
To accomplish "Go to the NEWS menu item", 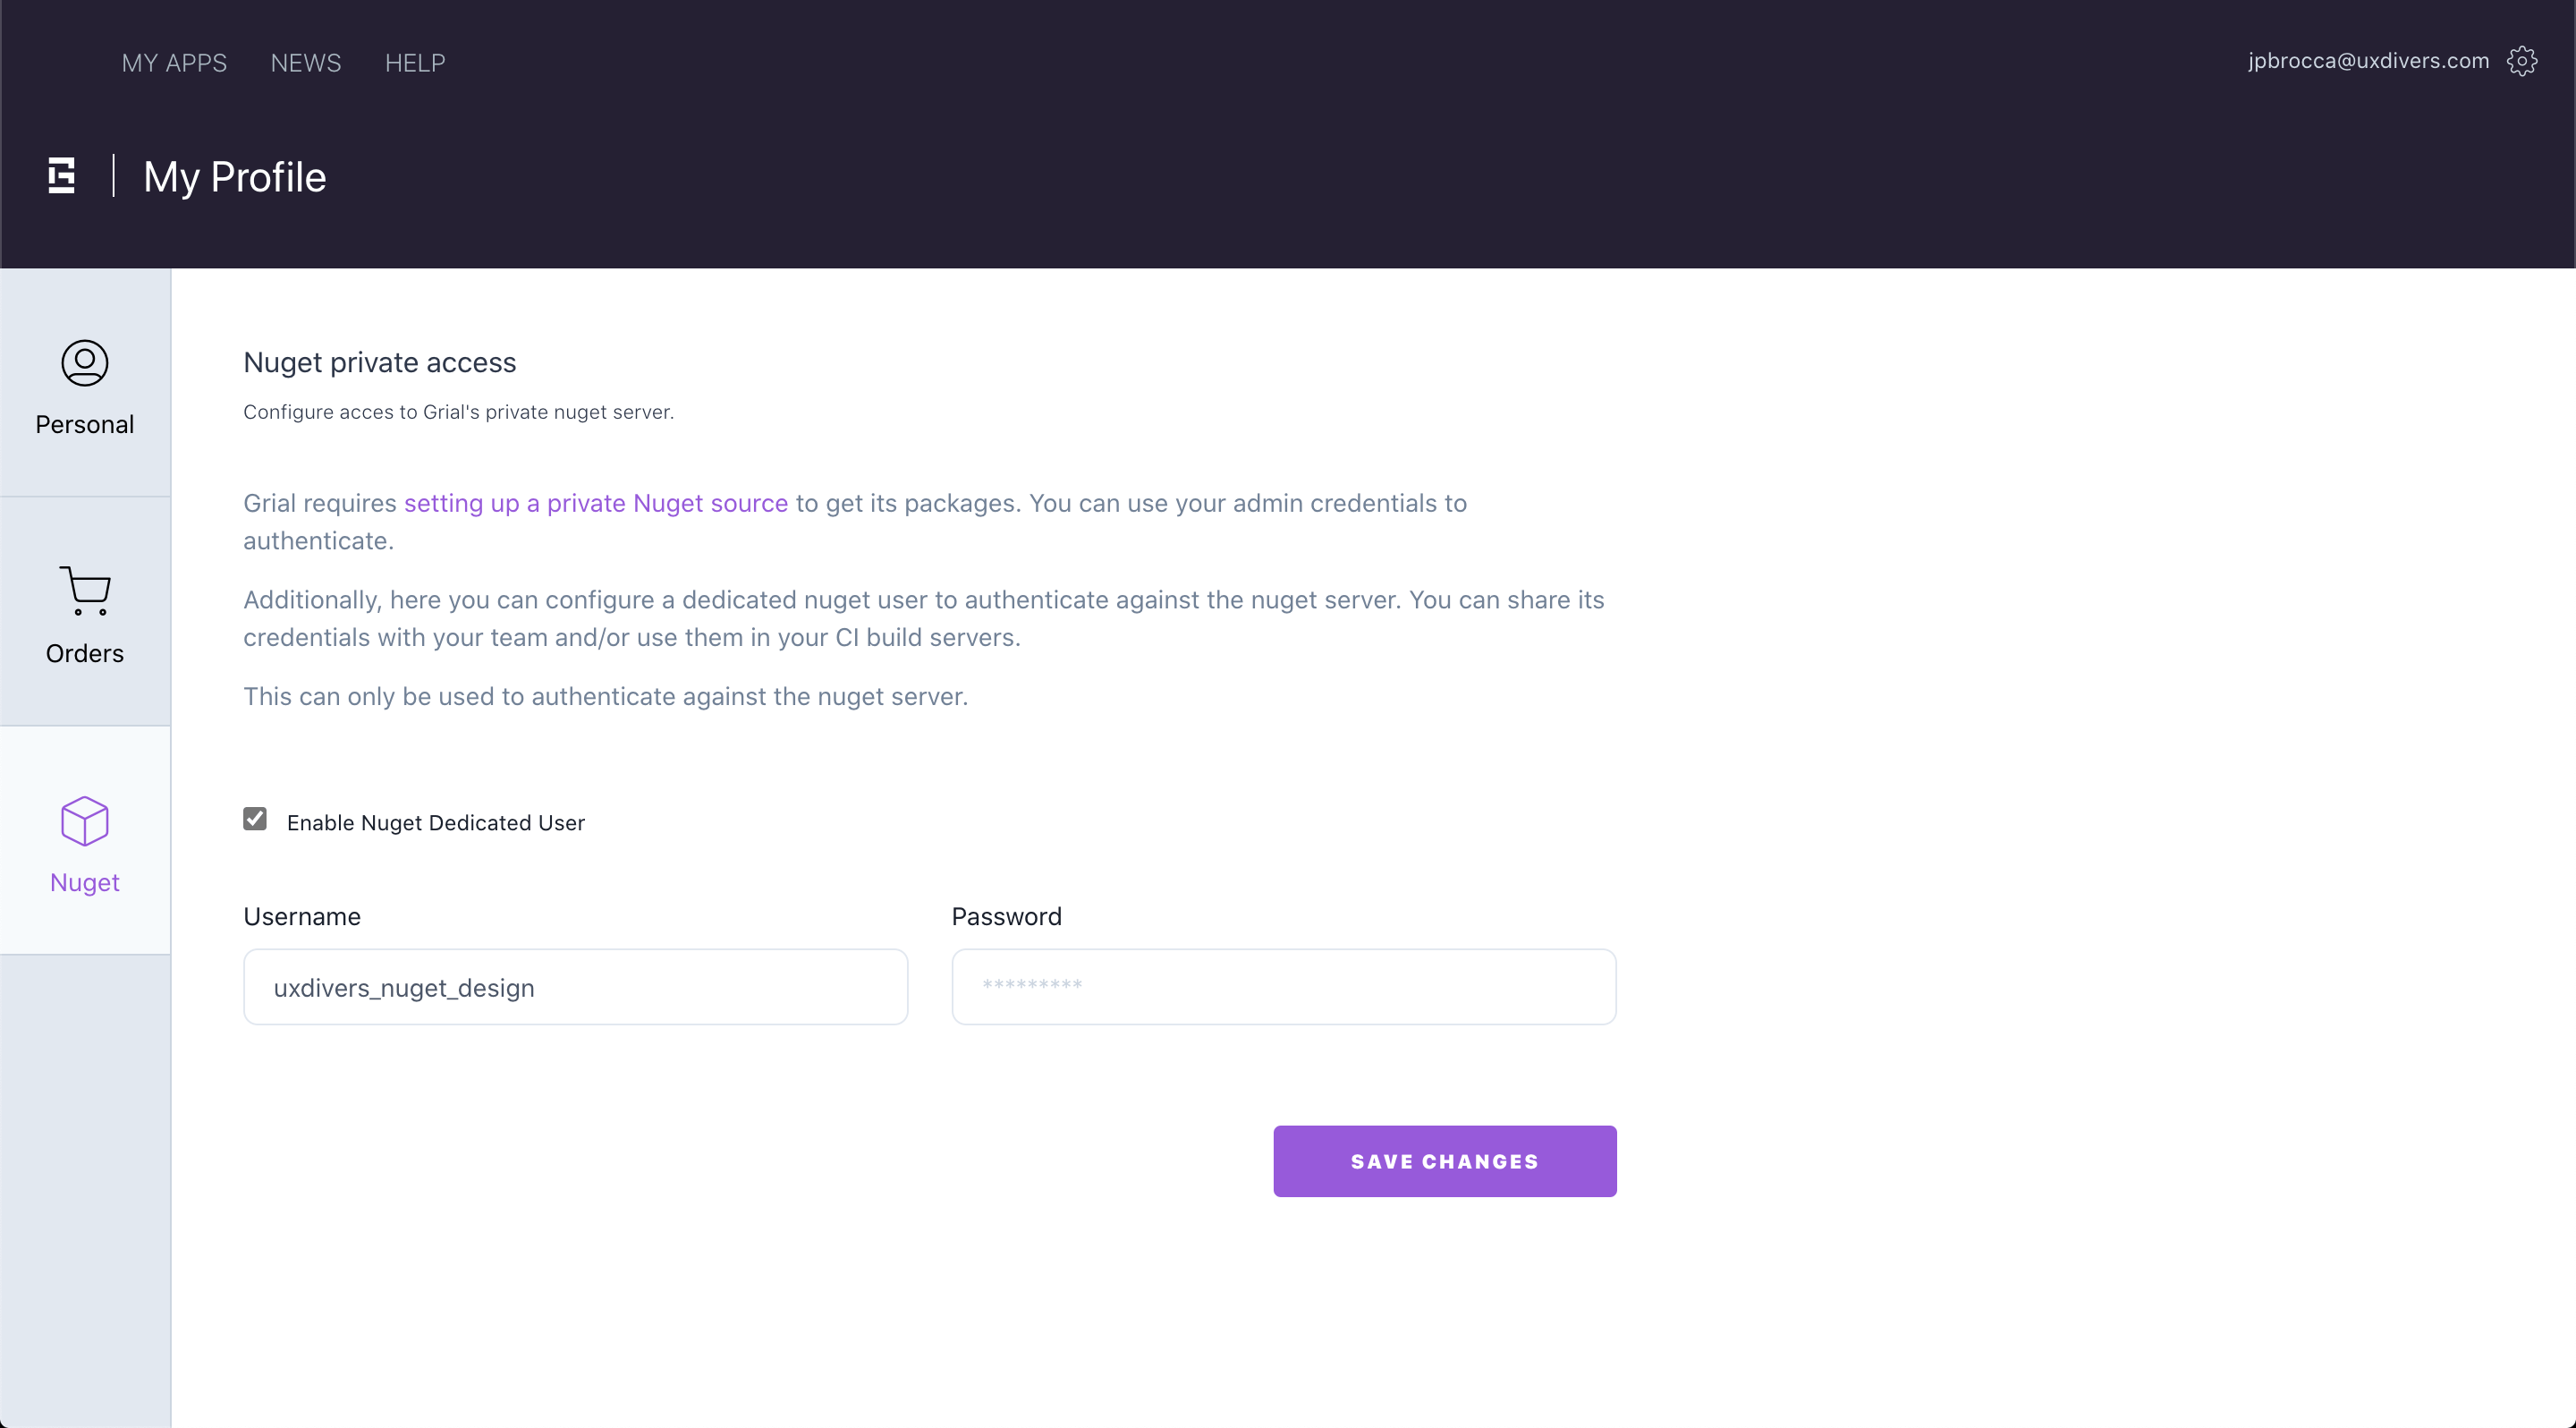I will pyautogui.click(x=306, y=63).
